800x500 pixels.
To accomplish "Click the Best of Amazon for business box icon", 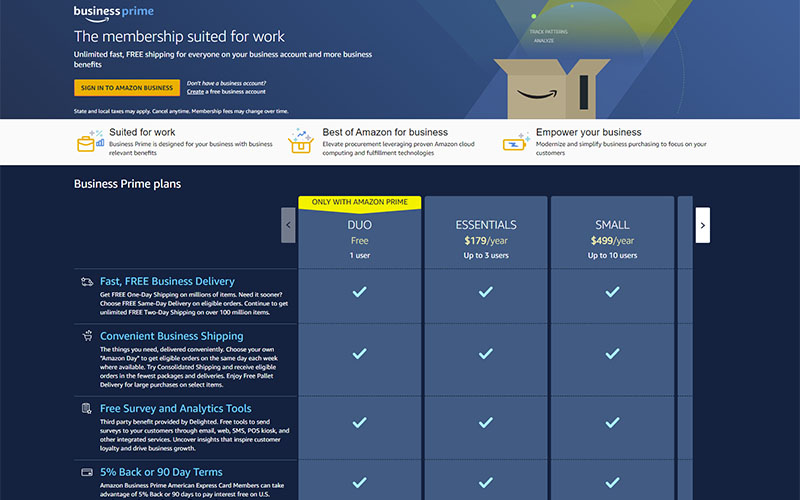I will click(301, 141).
